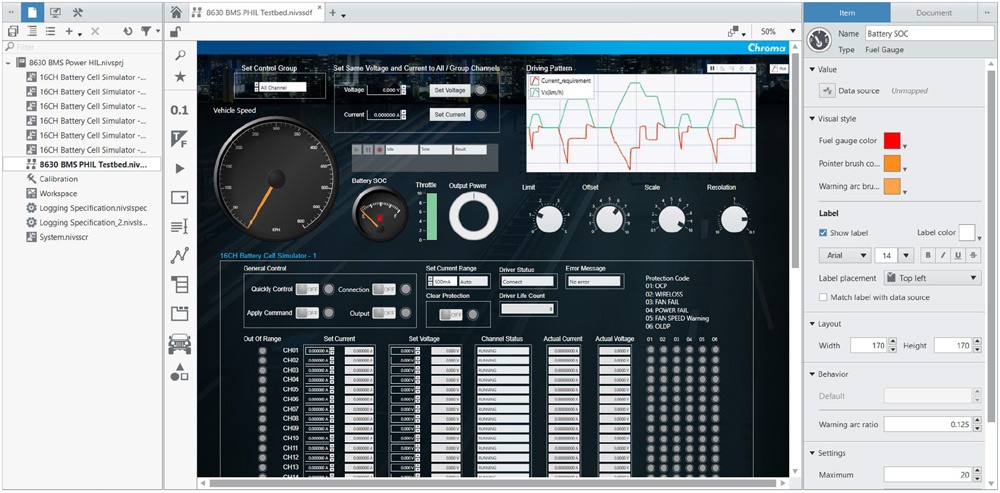Select the favorites star palette icon
Screen dimensions: 1000x493
(179, 77)
